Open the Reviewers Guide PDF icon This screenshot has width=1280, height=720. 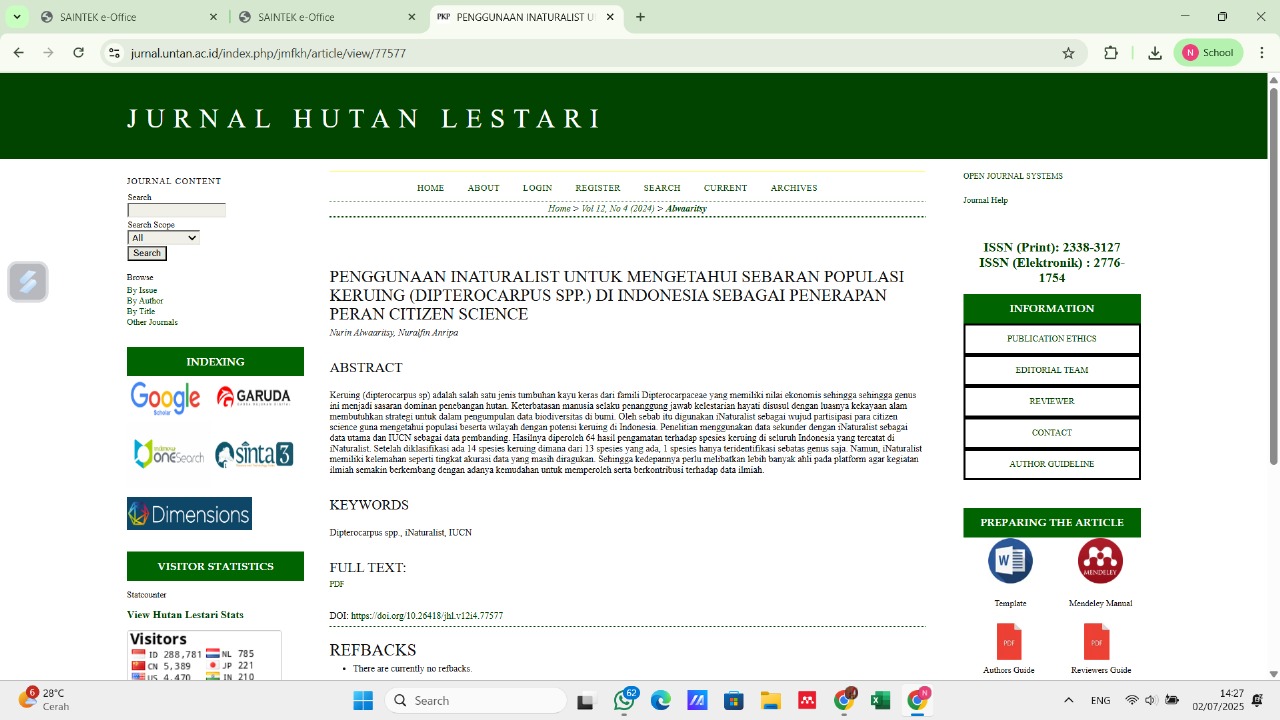click(1096, 642)
